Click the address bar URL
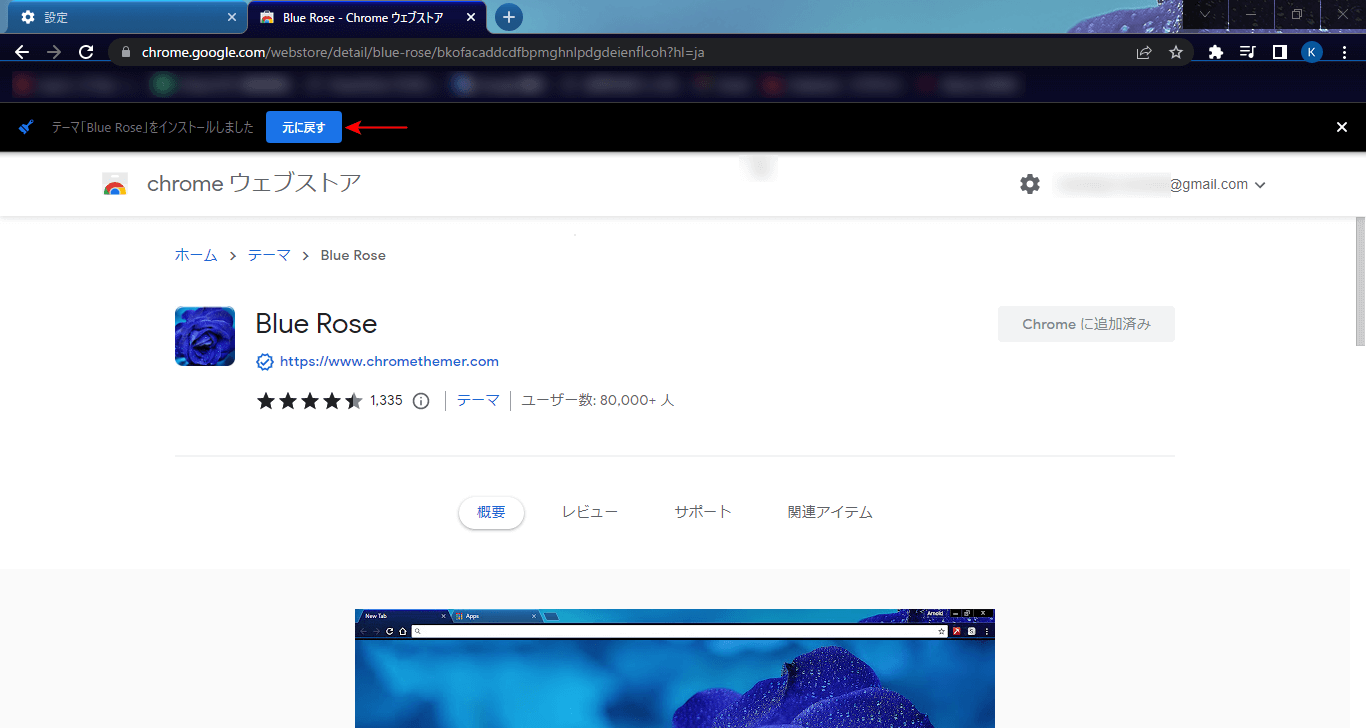Viewport: 1366px width, 728px height. click(423, 52)
